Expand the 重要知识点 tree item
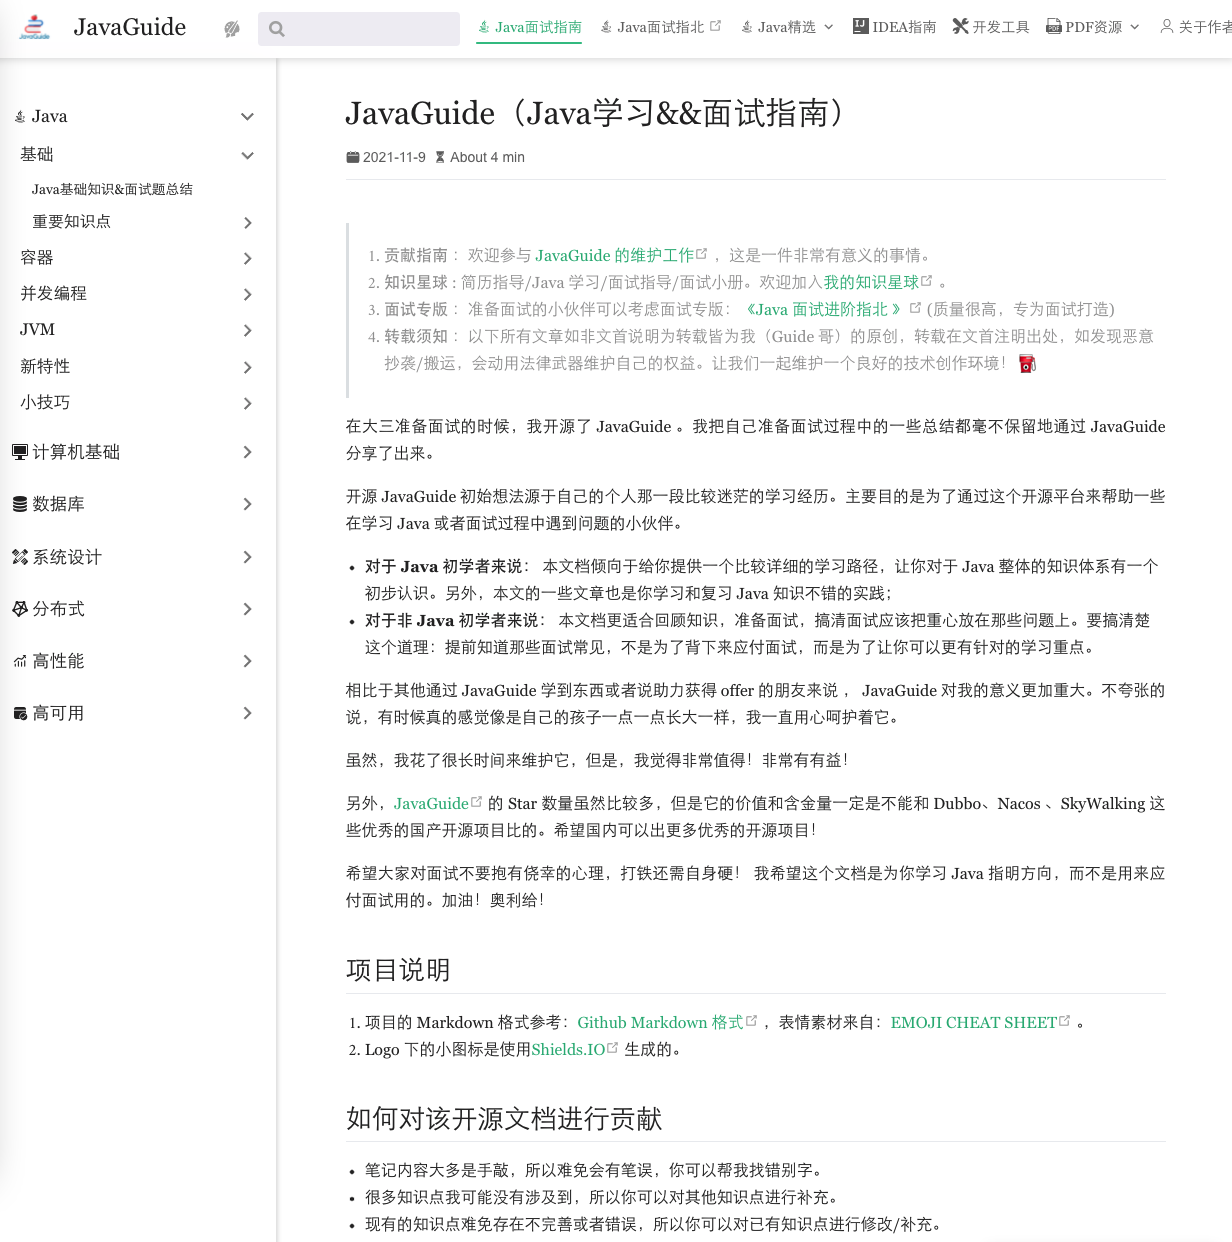This screenshot has height=1242, width=1232. click(247, 222)
